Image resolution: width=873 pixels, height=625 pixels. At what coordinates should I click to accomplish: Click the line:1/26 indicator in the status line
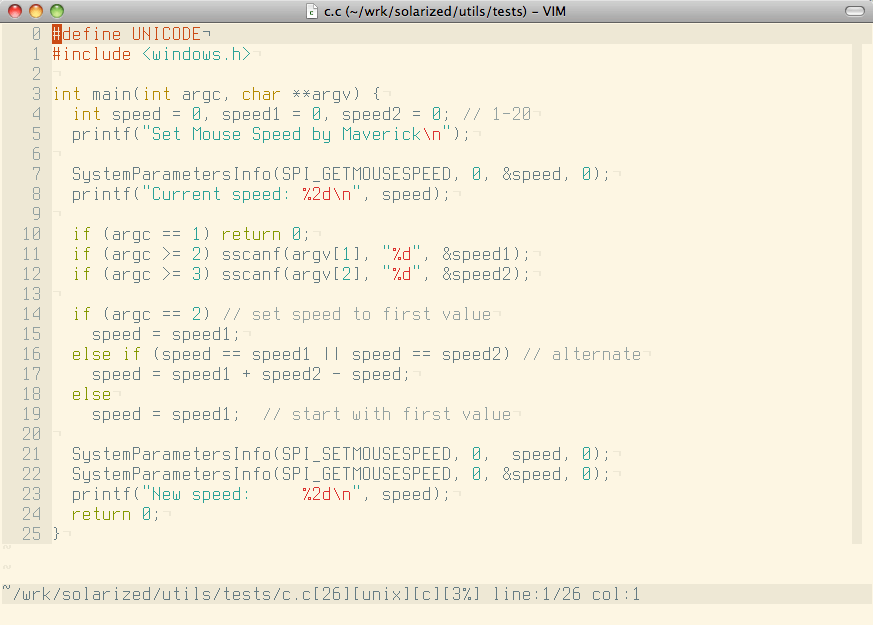pos(537,595)
